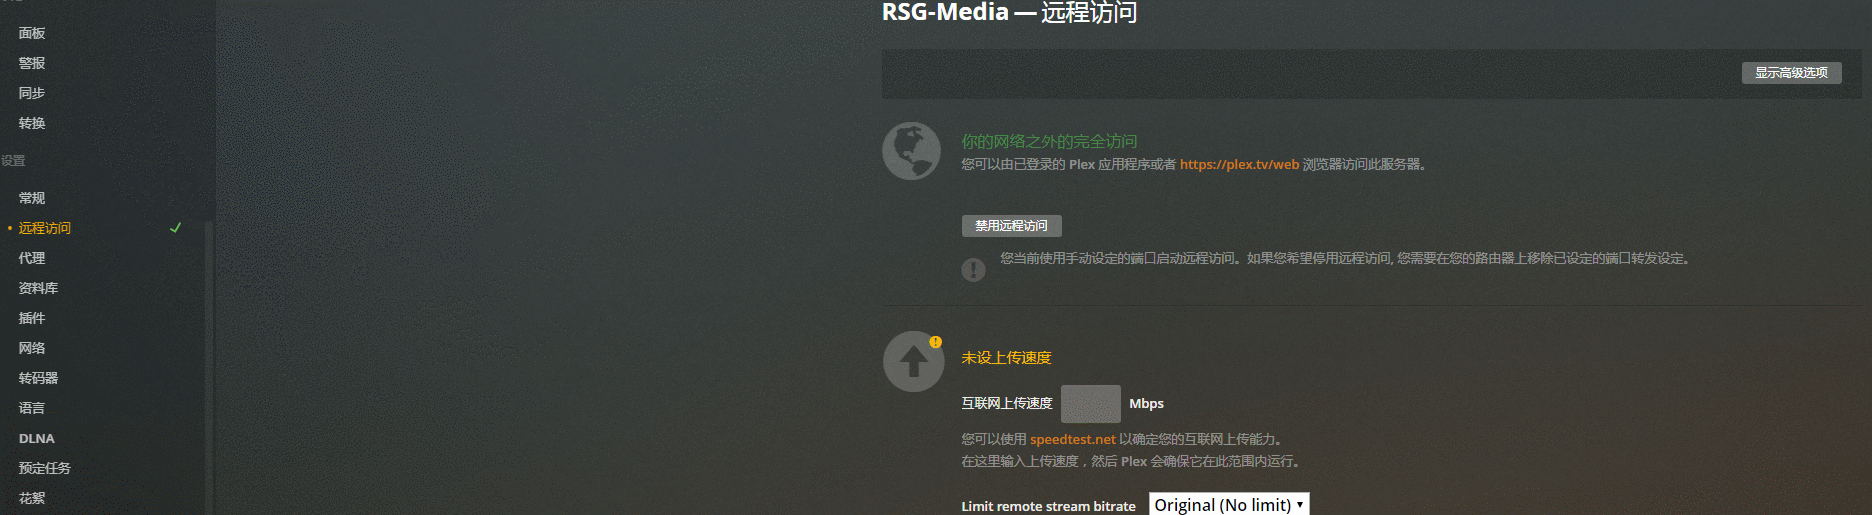Click the green checkmark beside 远程访问
Screen dimensions: 1872x515
[x=176, y=228]
